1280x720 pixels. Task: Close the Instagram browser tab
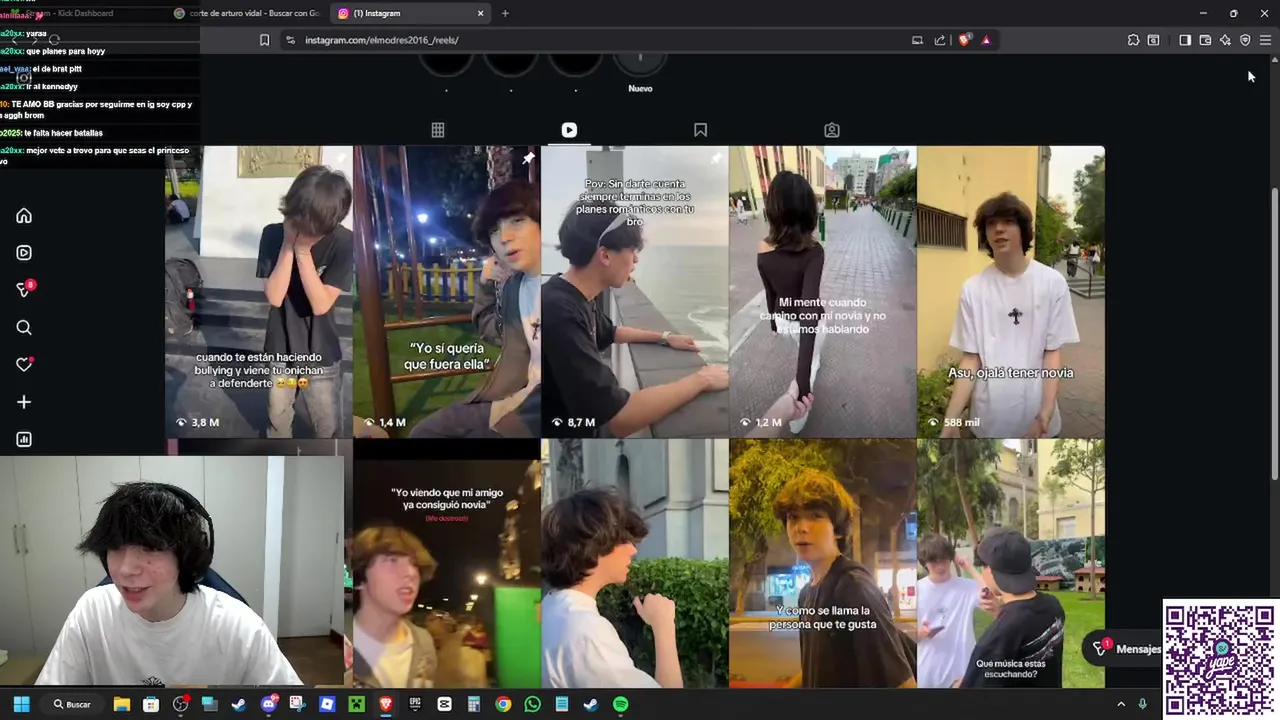480,13
